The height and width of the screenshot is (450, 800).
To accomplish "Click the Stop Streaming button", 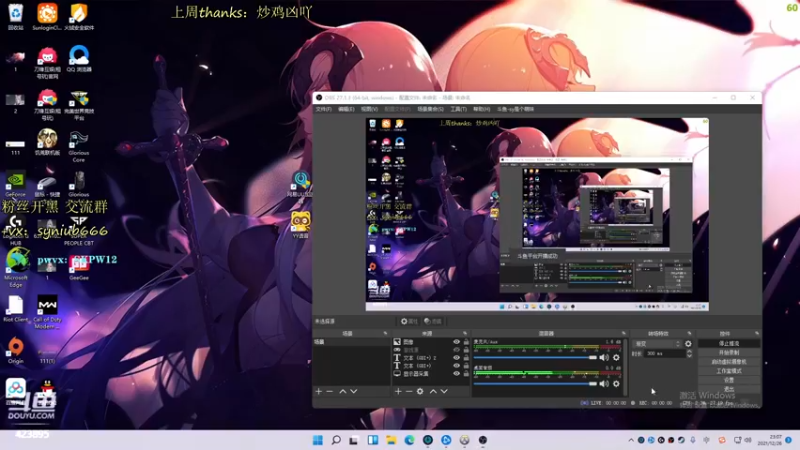I will tap(729, 343).
